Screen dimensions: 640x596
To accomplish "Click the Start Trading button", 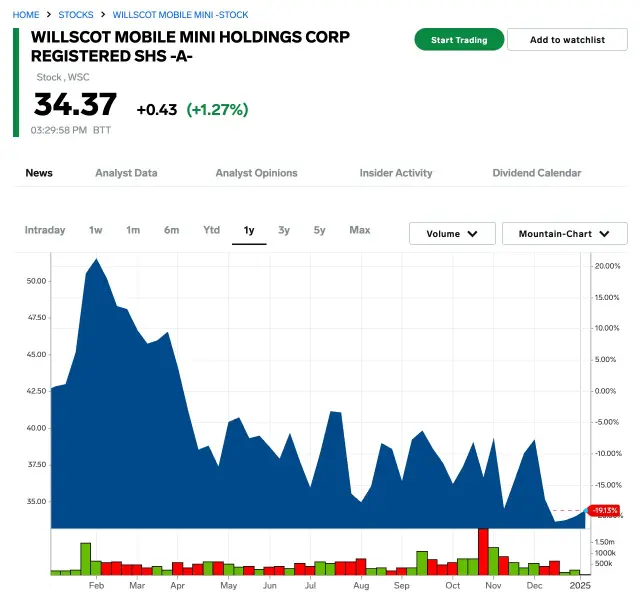I will pos(459,40).
